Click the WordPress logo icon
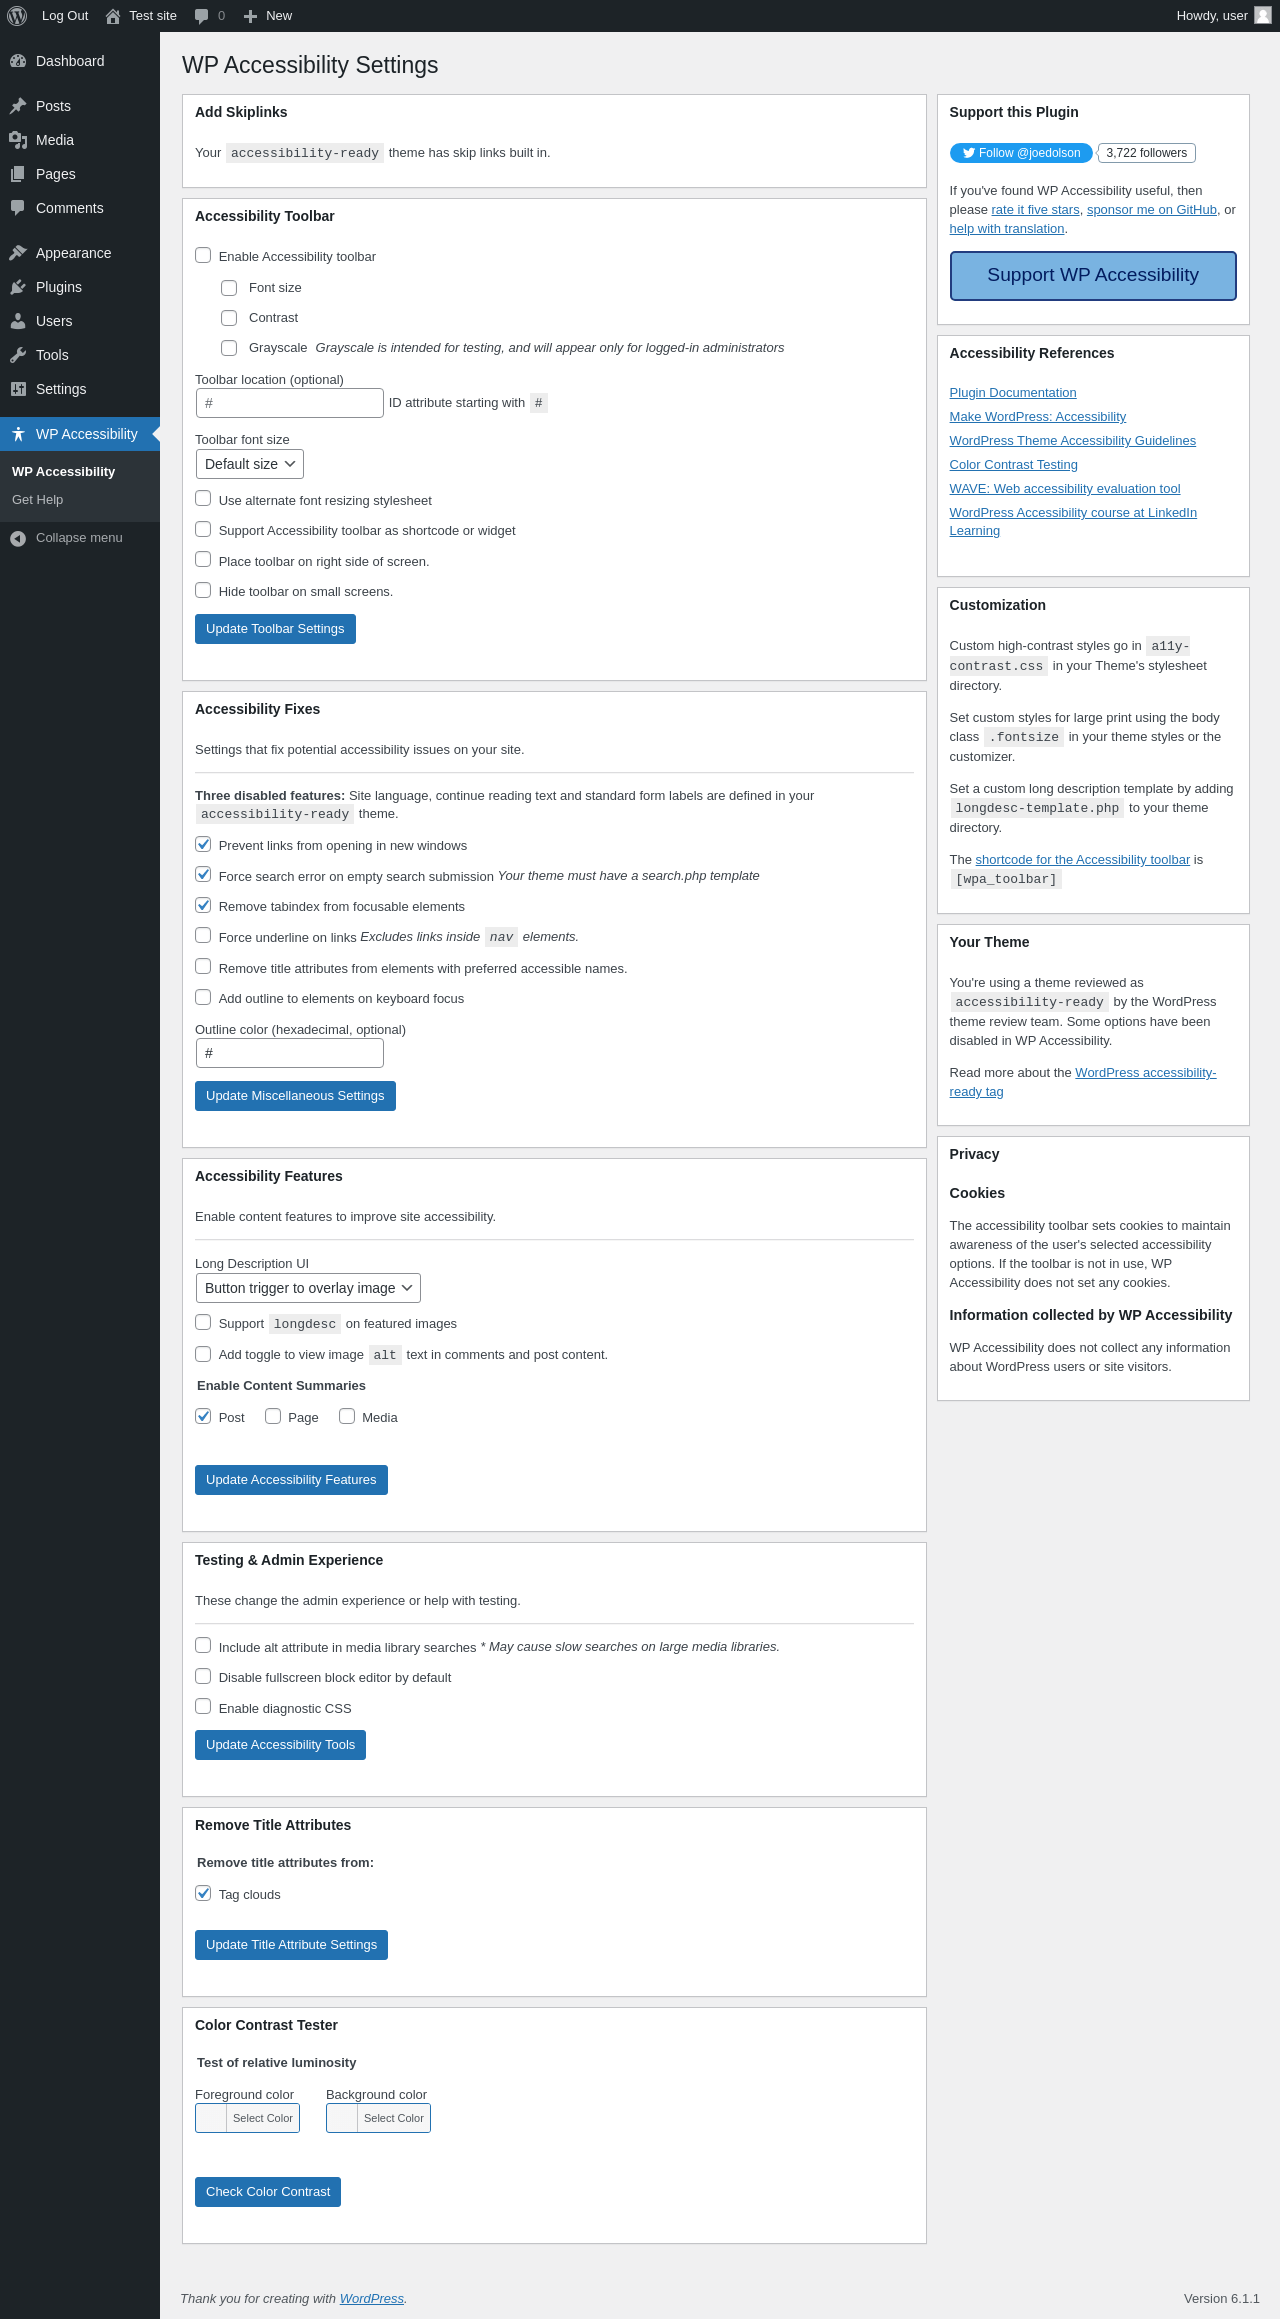1280x2319 pixels. click(x=17, y=16)
